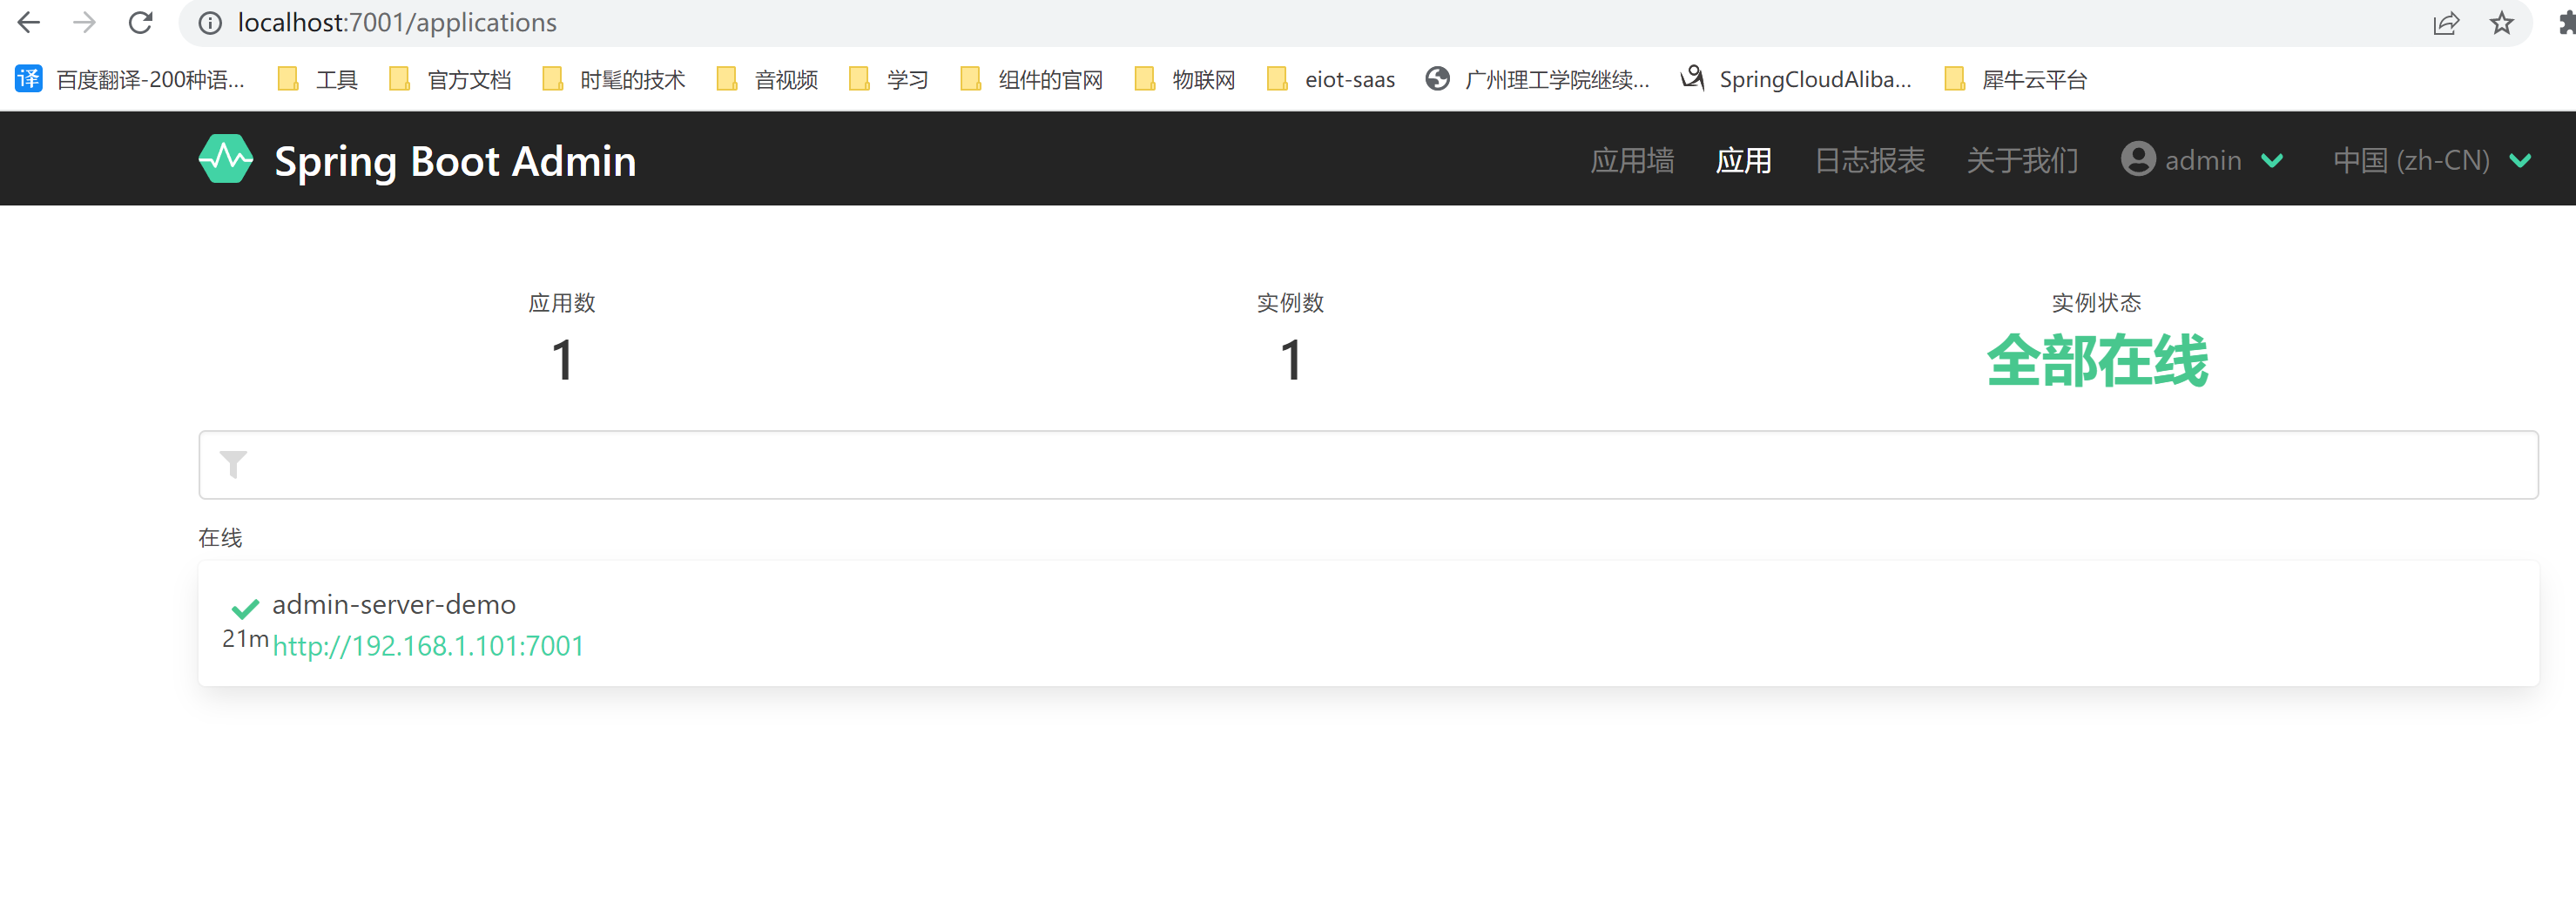
Task: Click the 实例数 label
Action: pos(1290,302)
